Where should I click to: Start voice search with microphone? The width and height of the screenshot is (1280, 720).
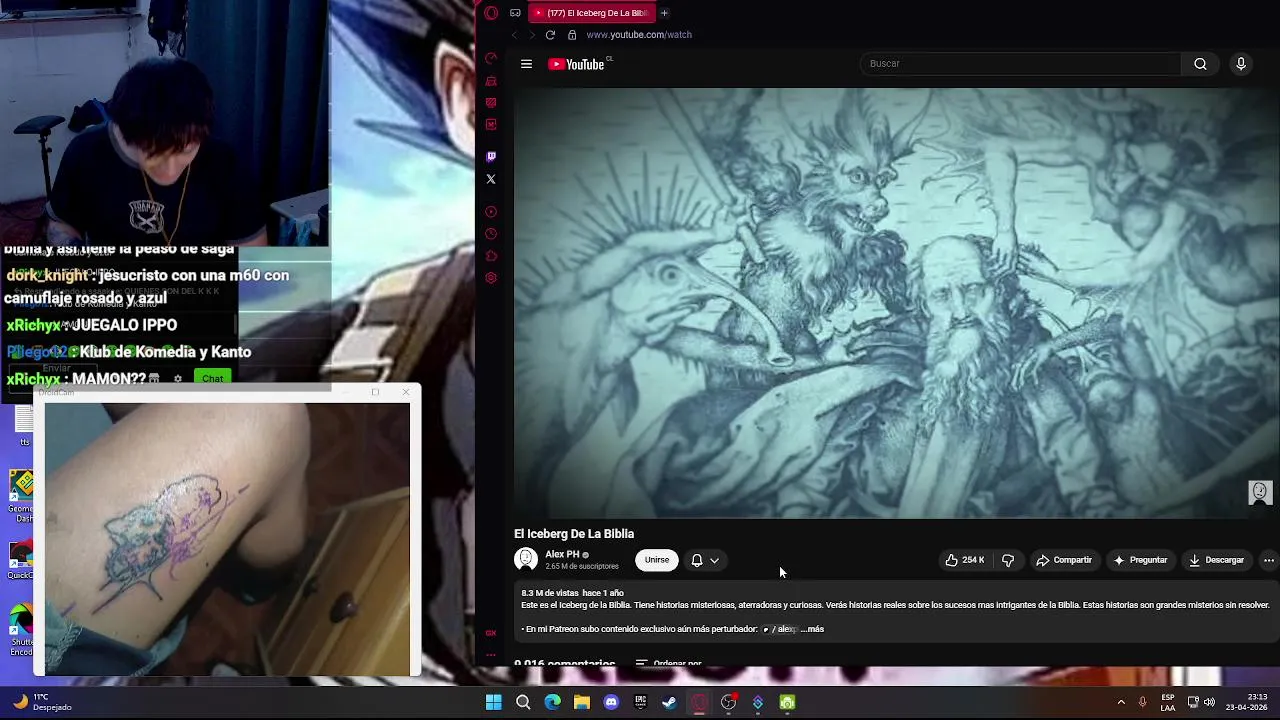point(1241,64)
